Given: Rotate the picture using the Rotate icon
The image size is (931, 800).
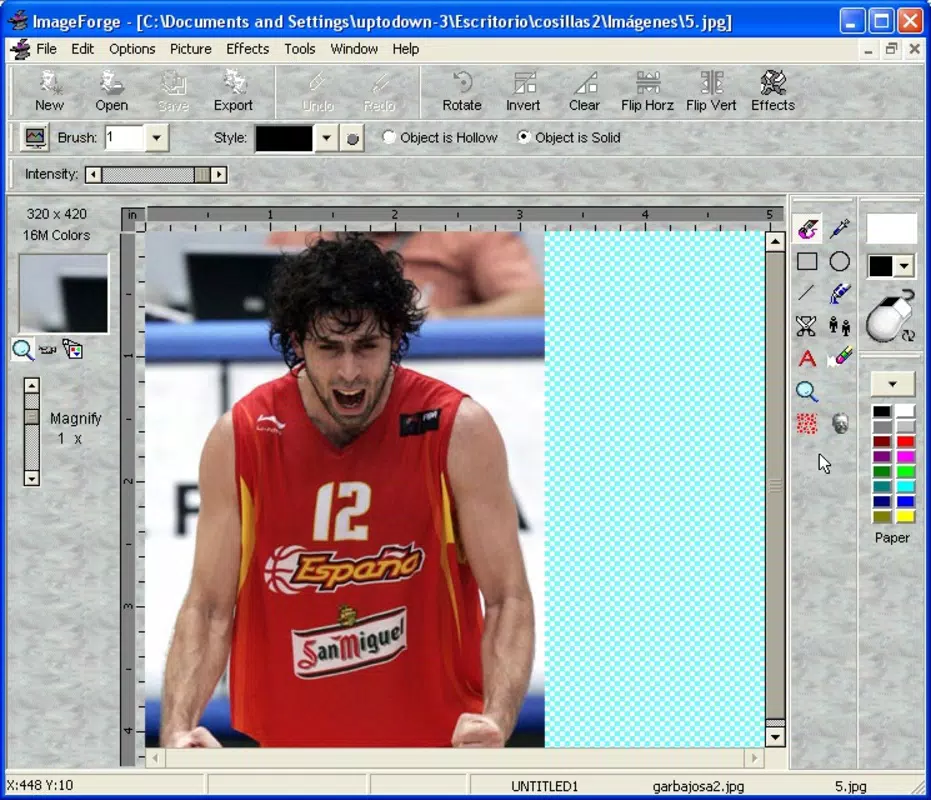Looking at the screenshot, I should point(462,91).
